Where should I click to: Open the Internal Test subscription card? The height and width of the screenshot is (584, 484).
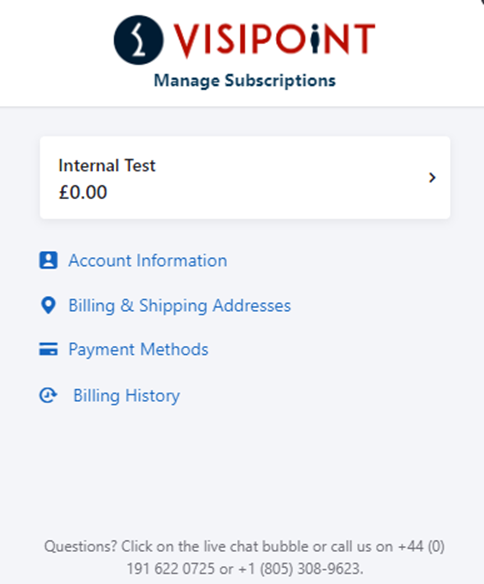tap(245, 177)
